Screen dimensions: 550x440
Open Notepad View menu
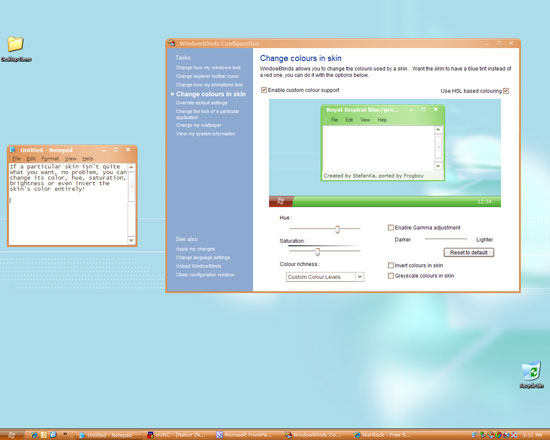click(x=70, y=159)
